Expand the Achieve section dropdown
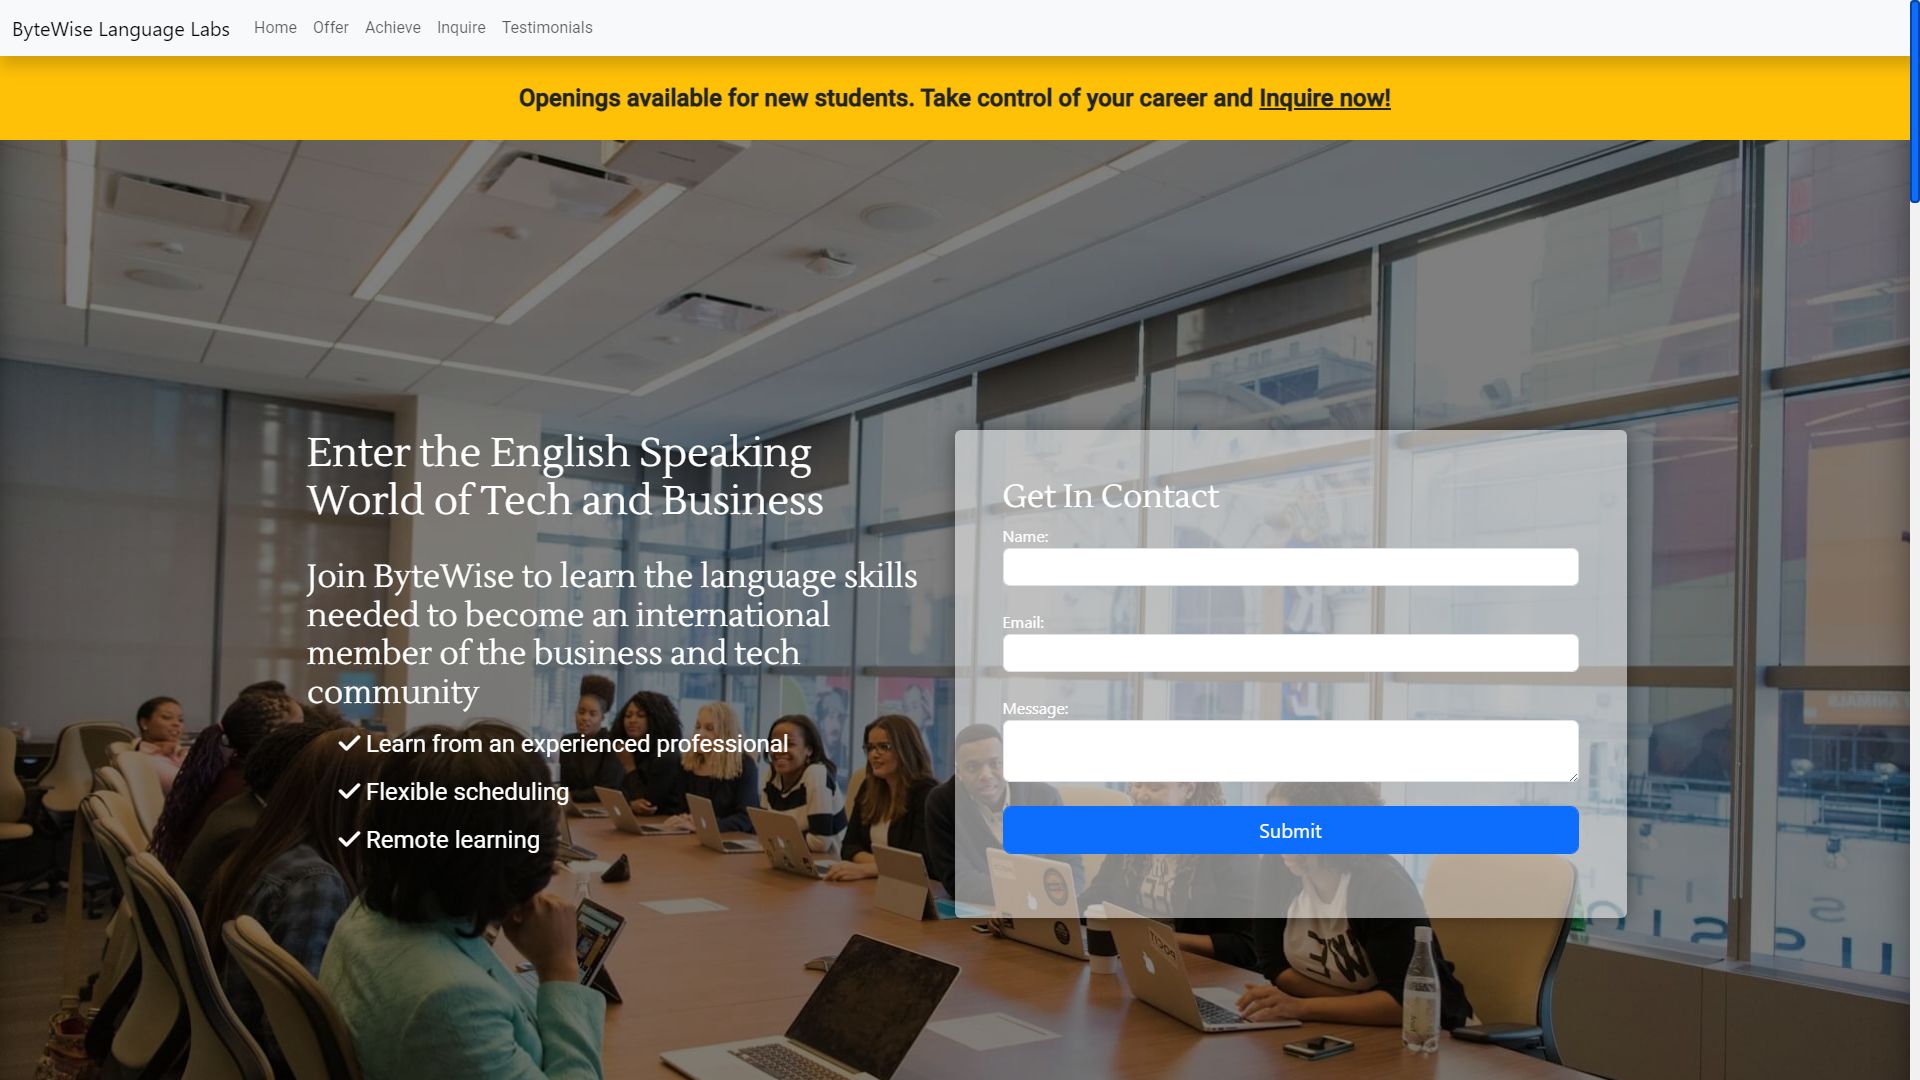This screenshot has width=1920, height=1080. (393, 26)
